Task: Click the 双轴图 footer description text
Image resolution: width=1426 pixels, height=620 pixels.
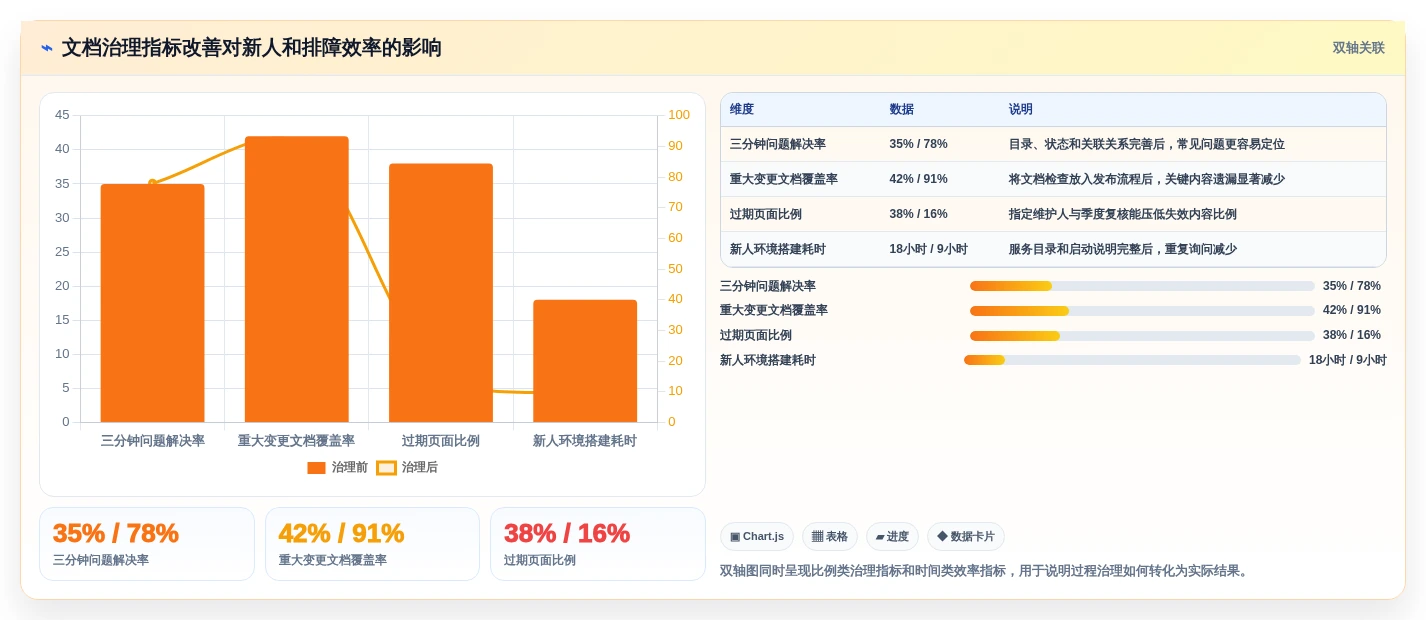Action: [x=986, y=571]
